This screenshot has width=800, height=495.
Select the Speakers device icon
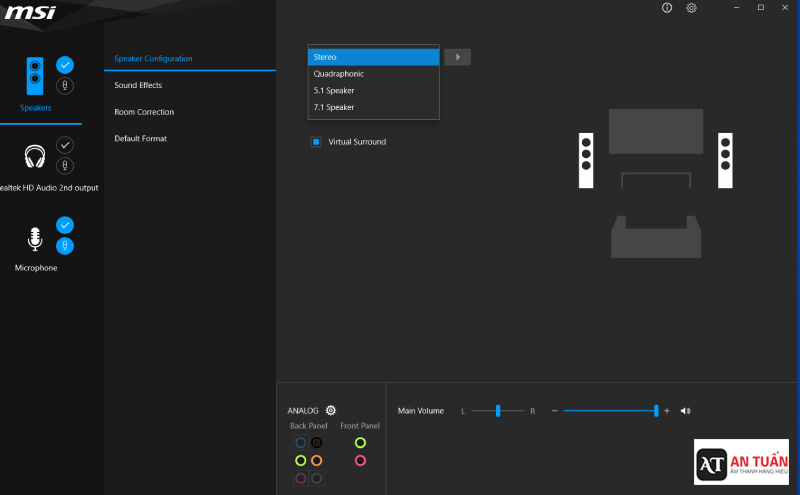[35, 76]
